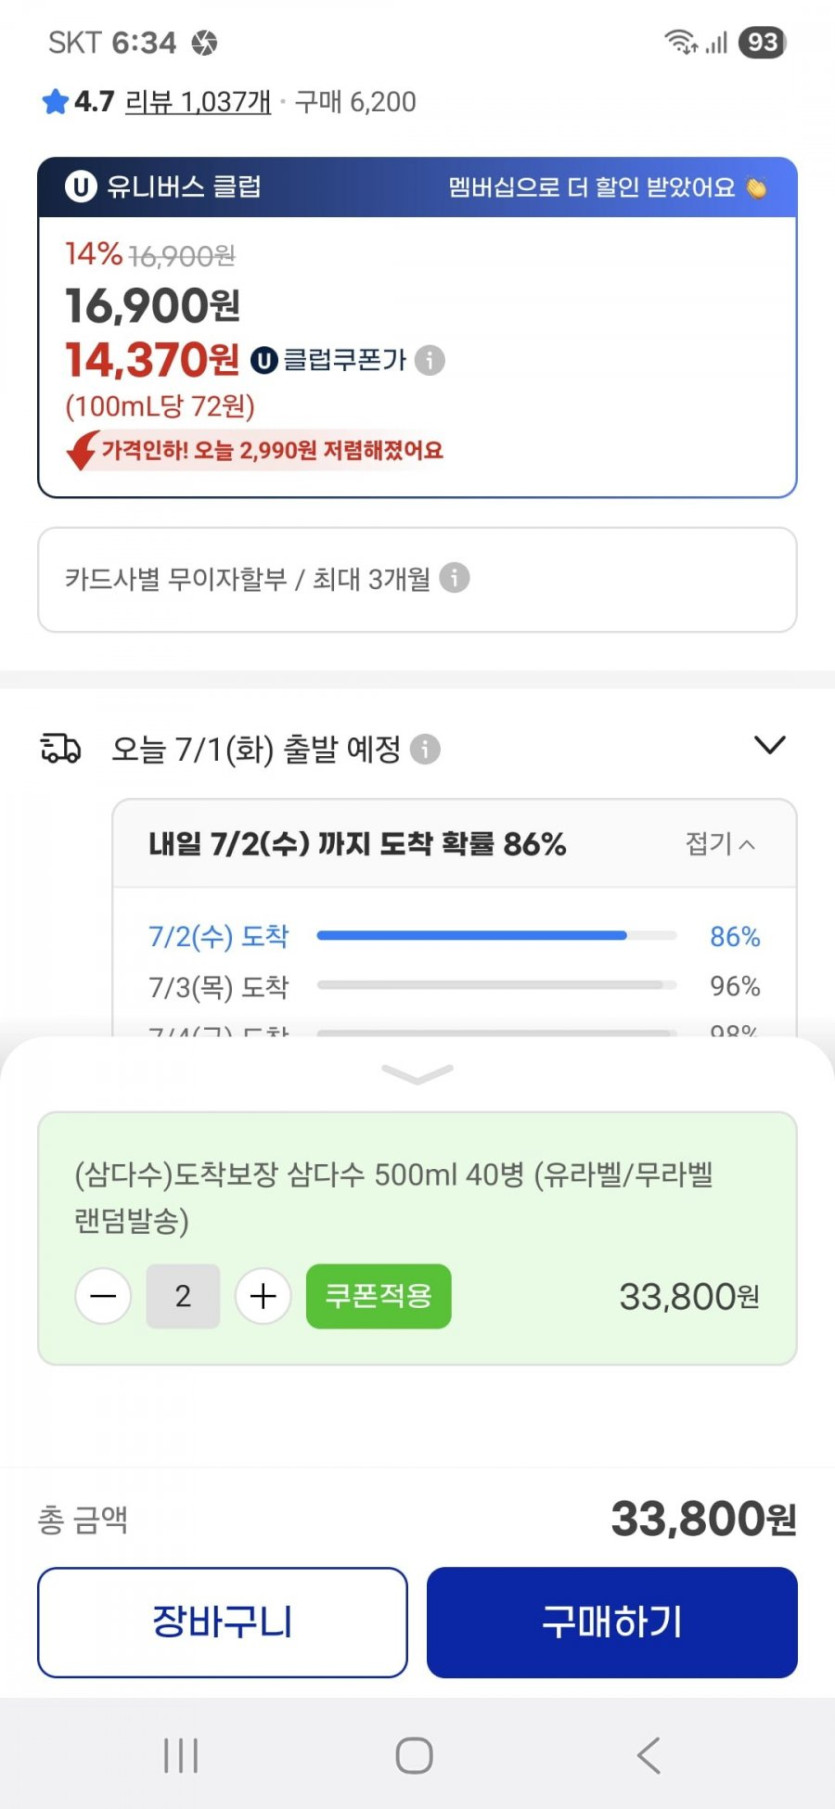Open 리뷰 1,037개 reviews link
The height and width of the screenshot is (1809, 835).
tap(198, 102)
